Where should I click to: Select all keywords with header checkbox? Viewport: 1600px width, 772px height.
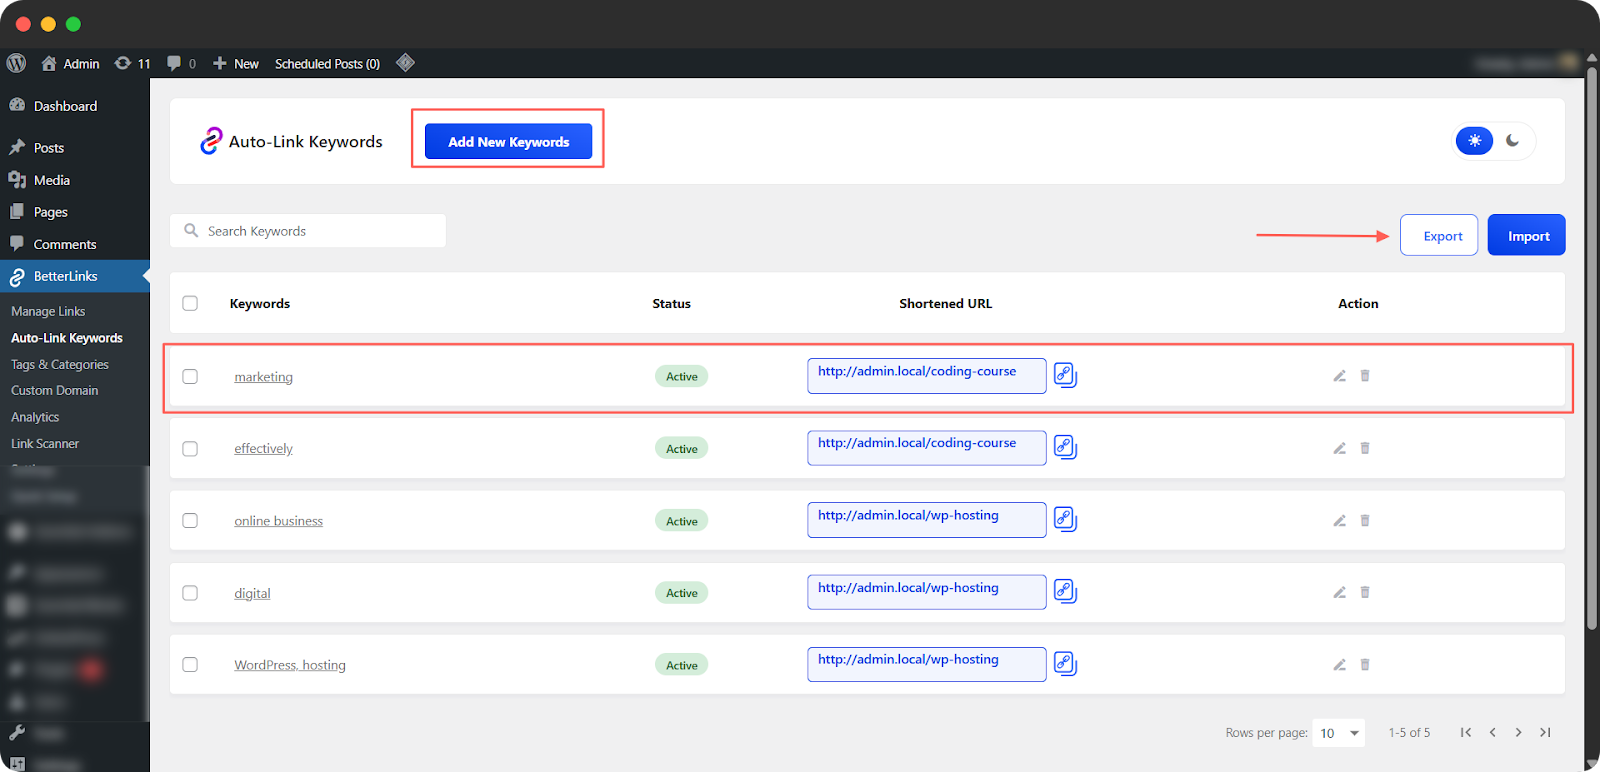[x=190, y=303]
